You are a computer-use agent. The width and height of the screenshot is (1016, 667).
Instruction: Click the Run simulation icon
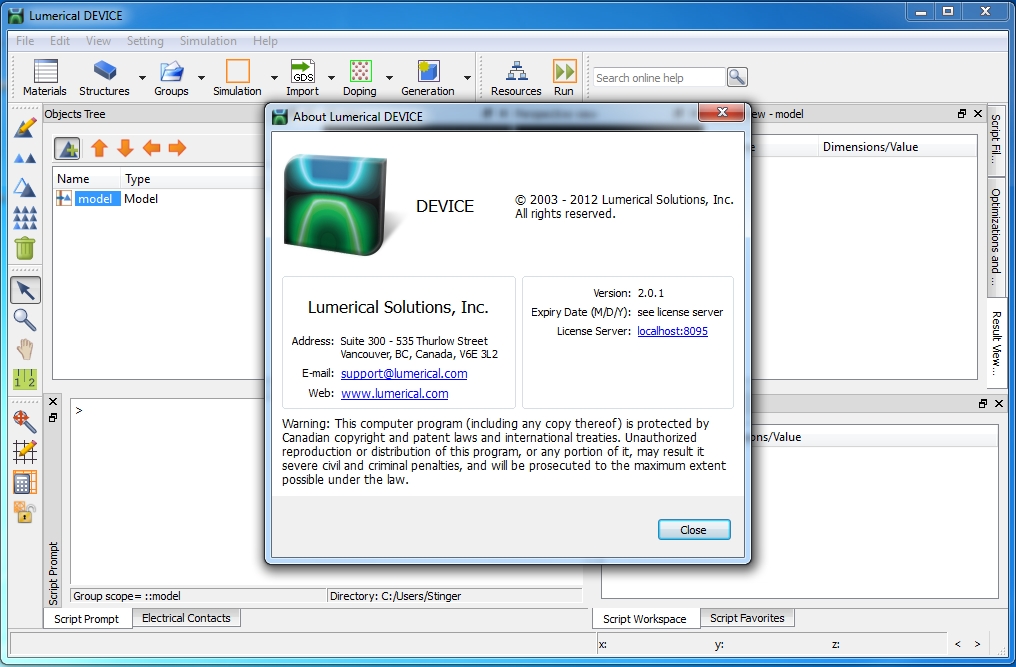[564, 71]
